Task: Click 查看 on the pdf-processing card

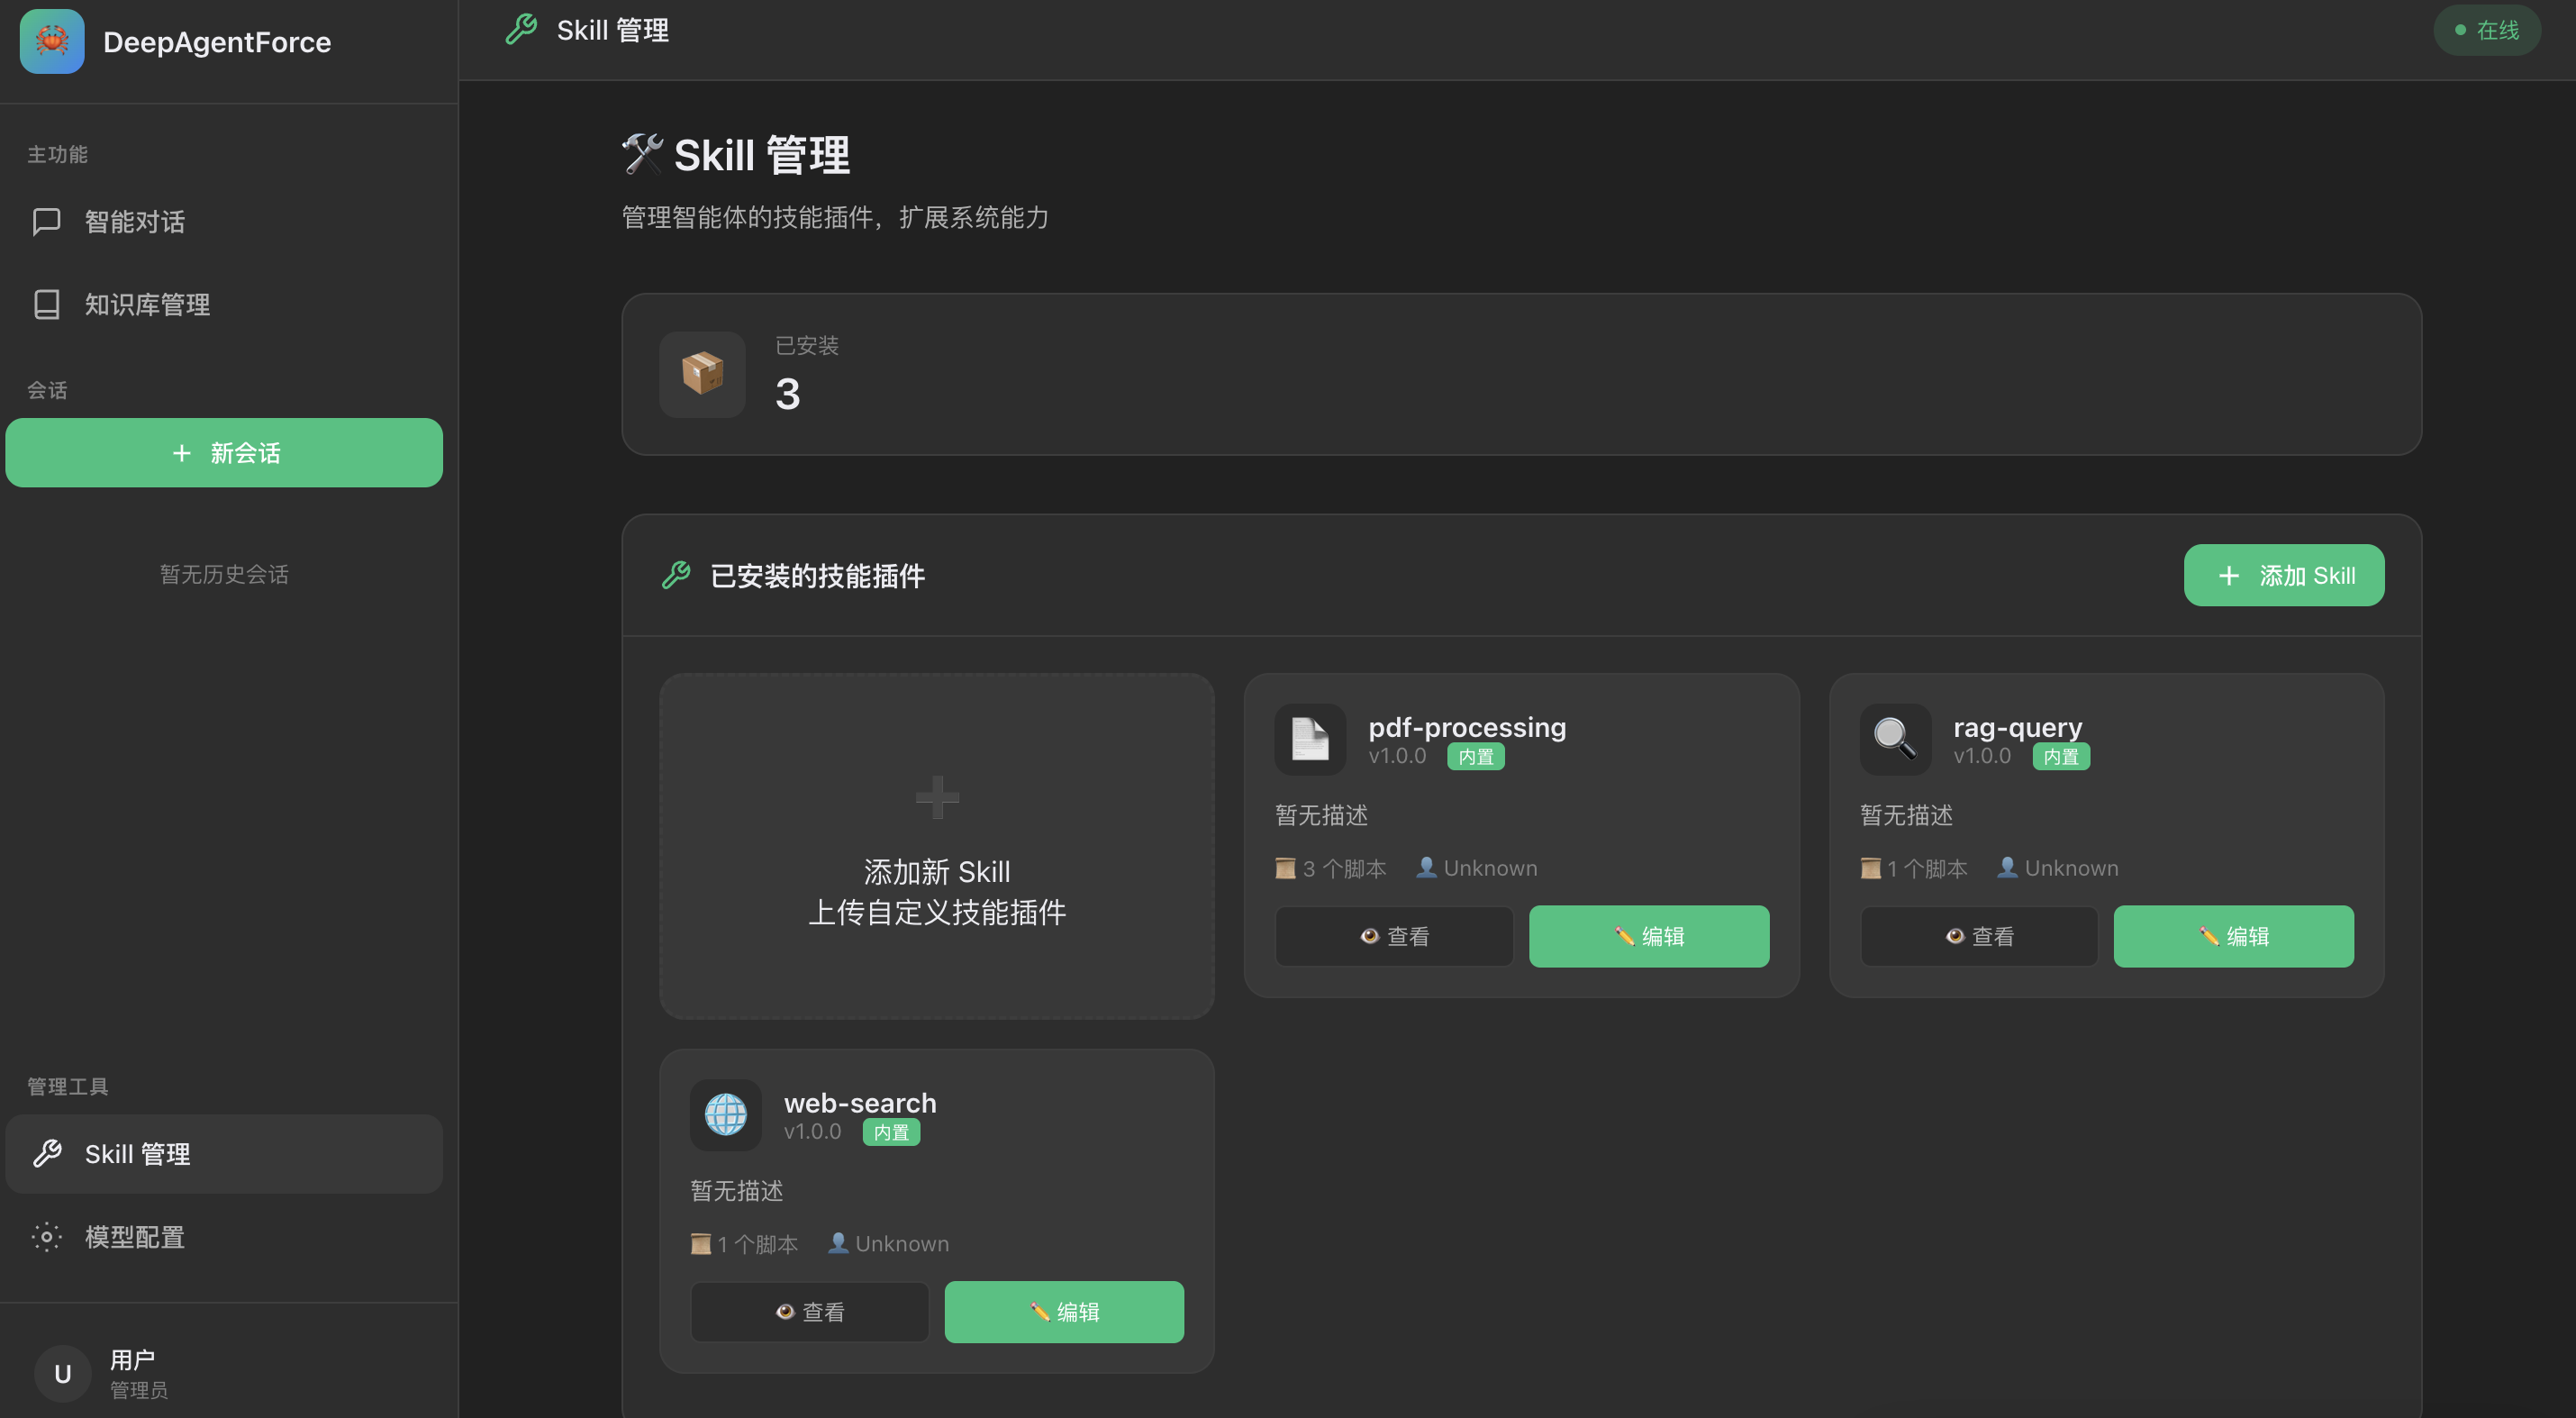Action: click(x=1393, y=936)
